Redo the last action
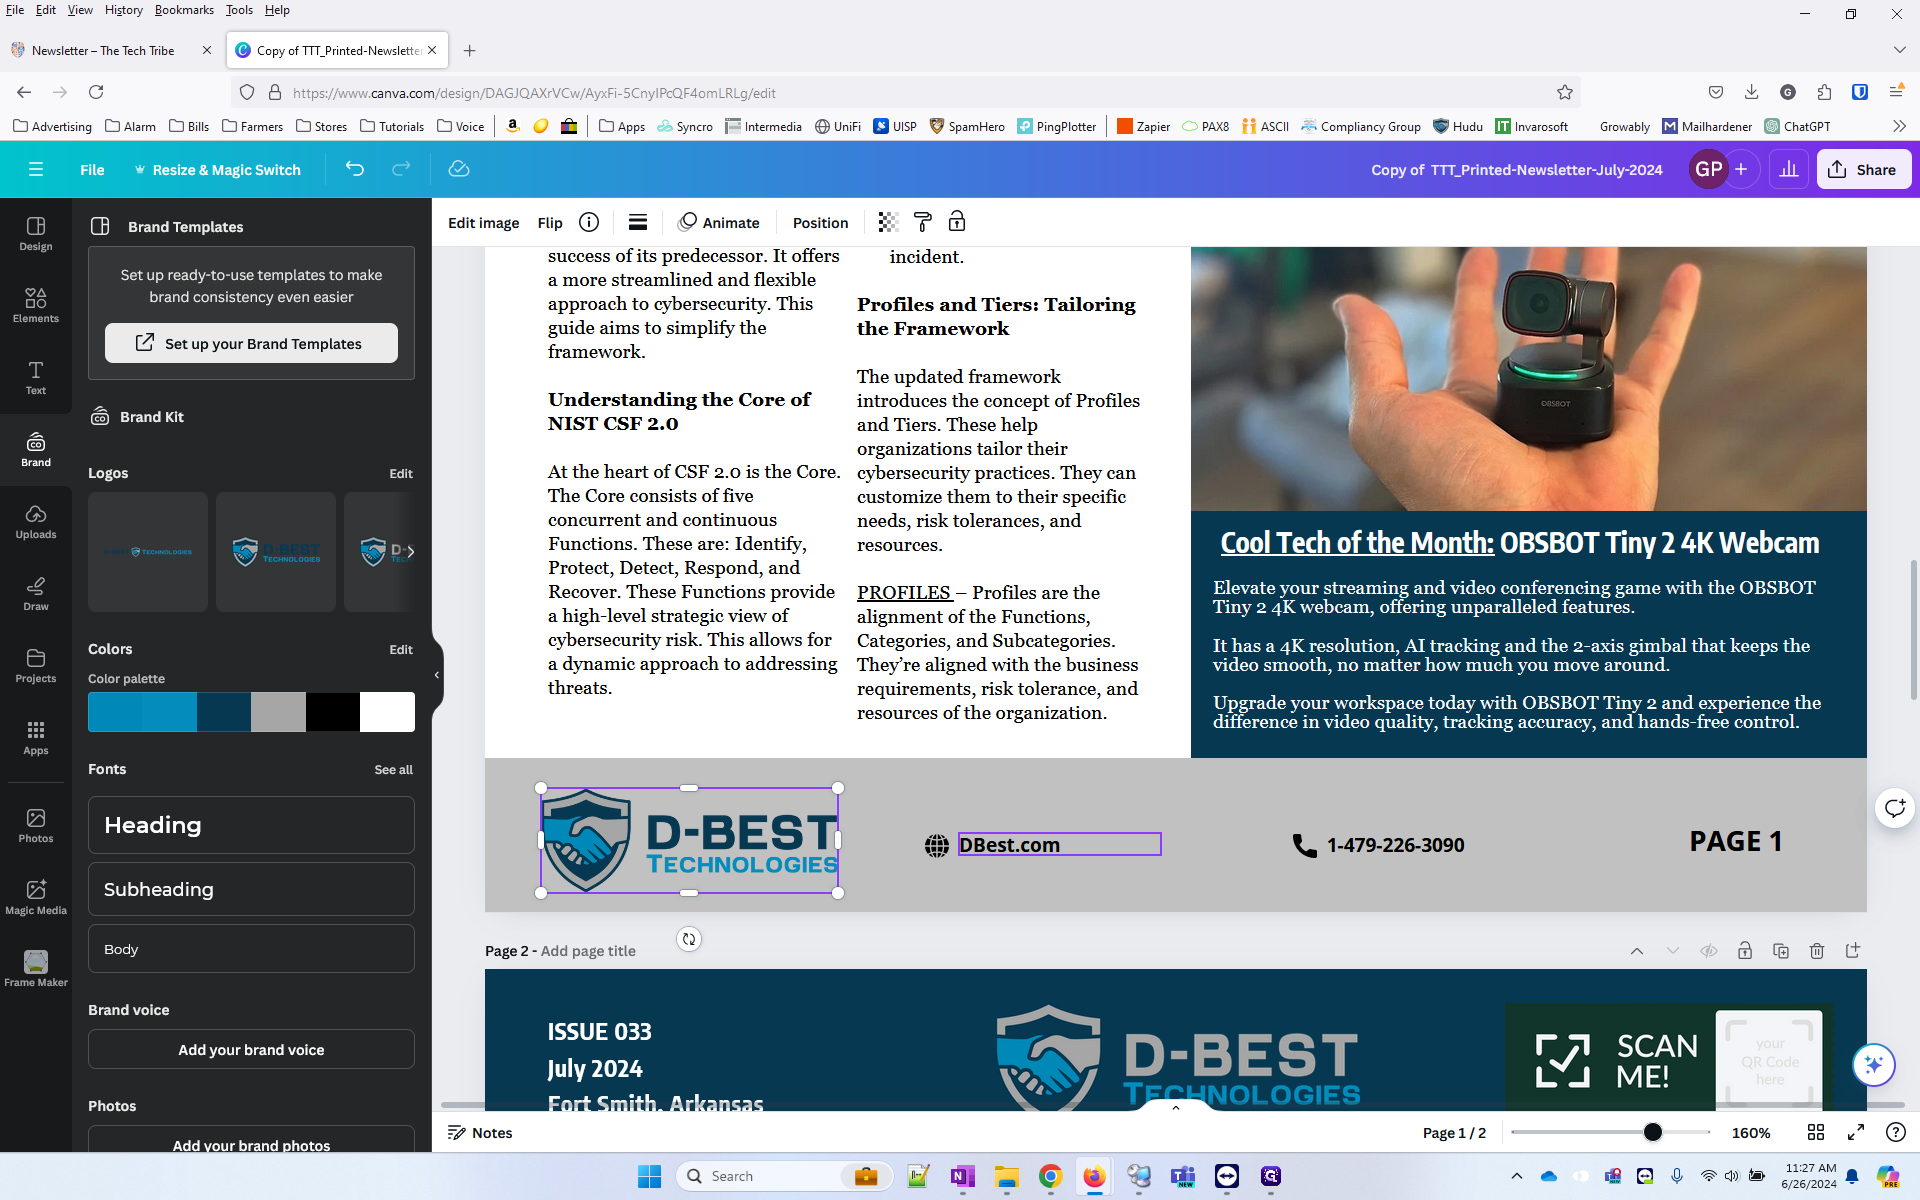The width and height of the screenshot is (1920, 1200). coord(401,169)
